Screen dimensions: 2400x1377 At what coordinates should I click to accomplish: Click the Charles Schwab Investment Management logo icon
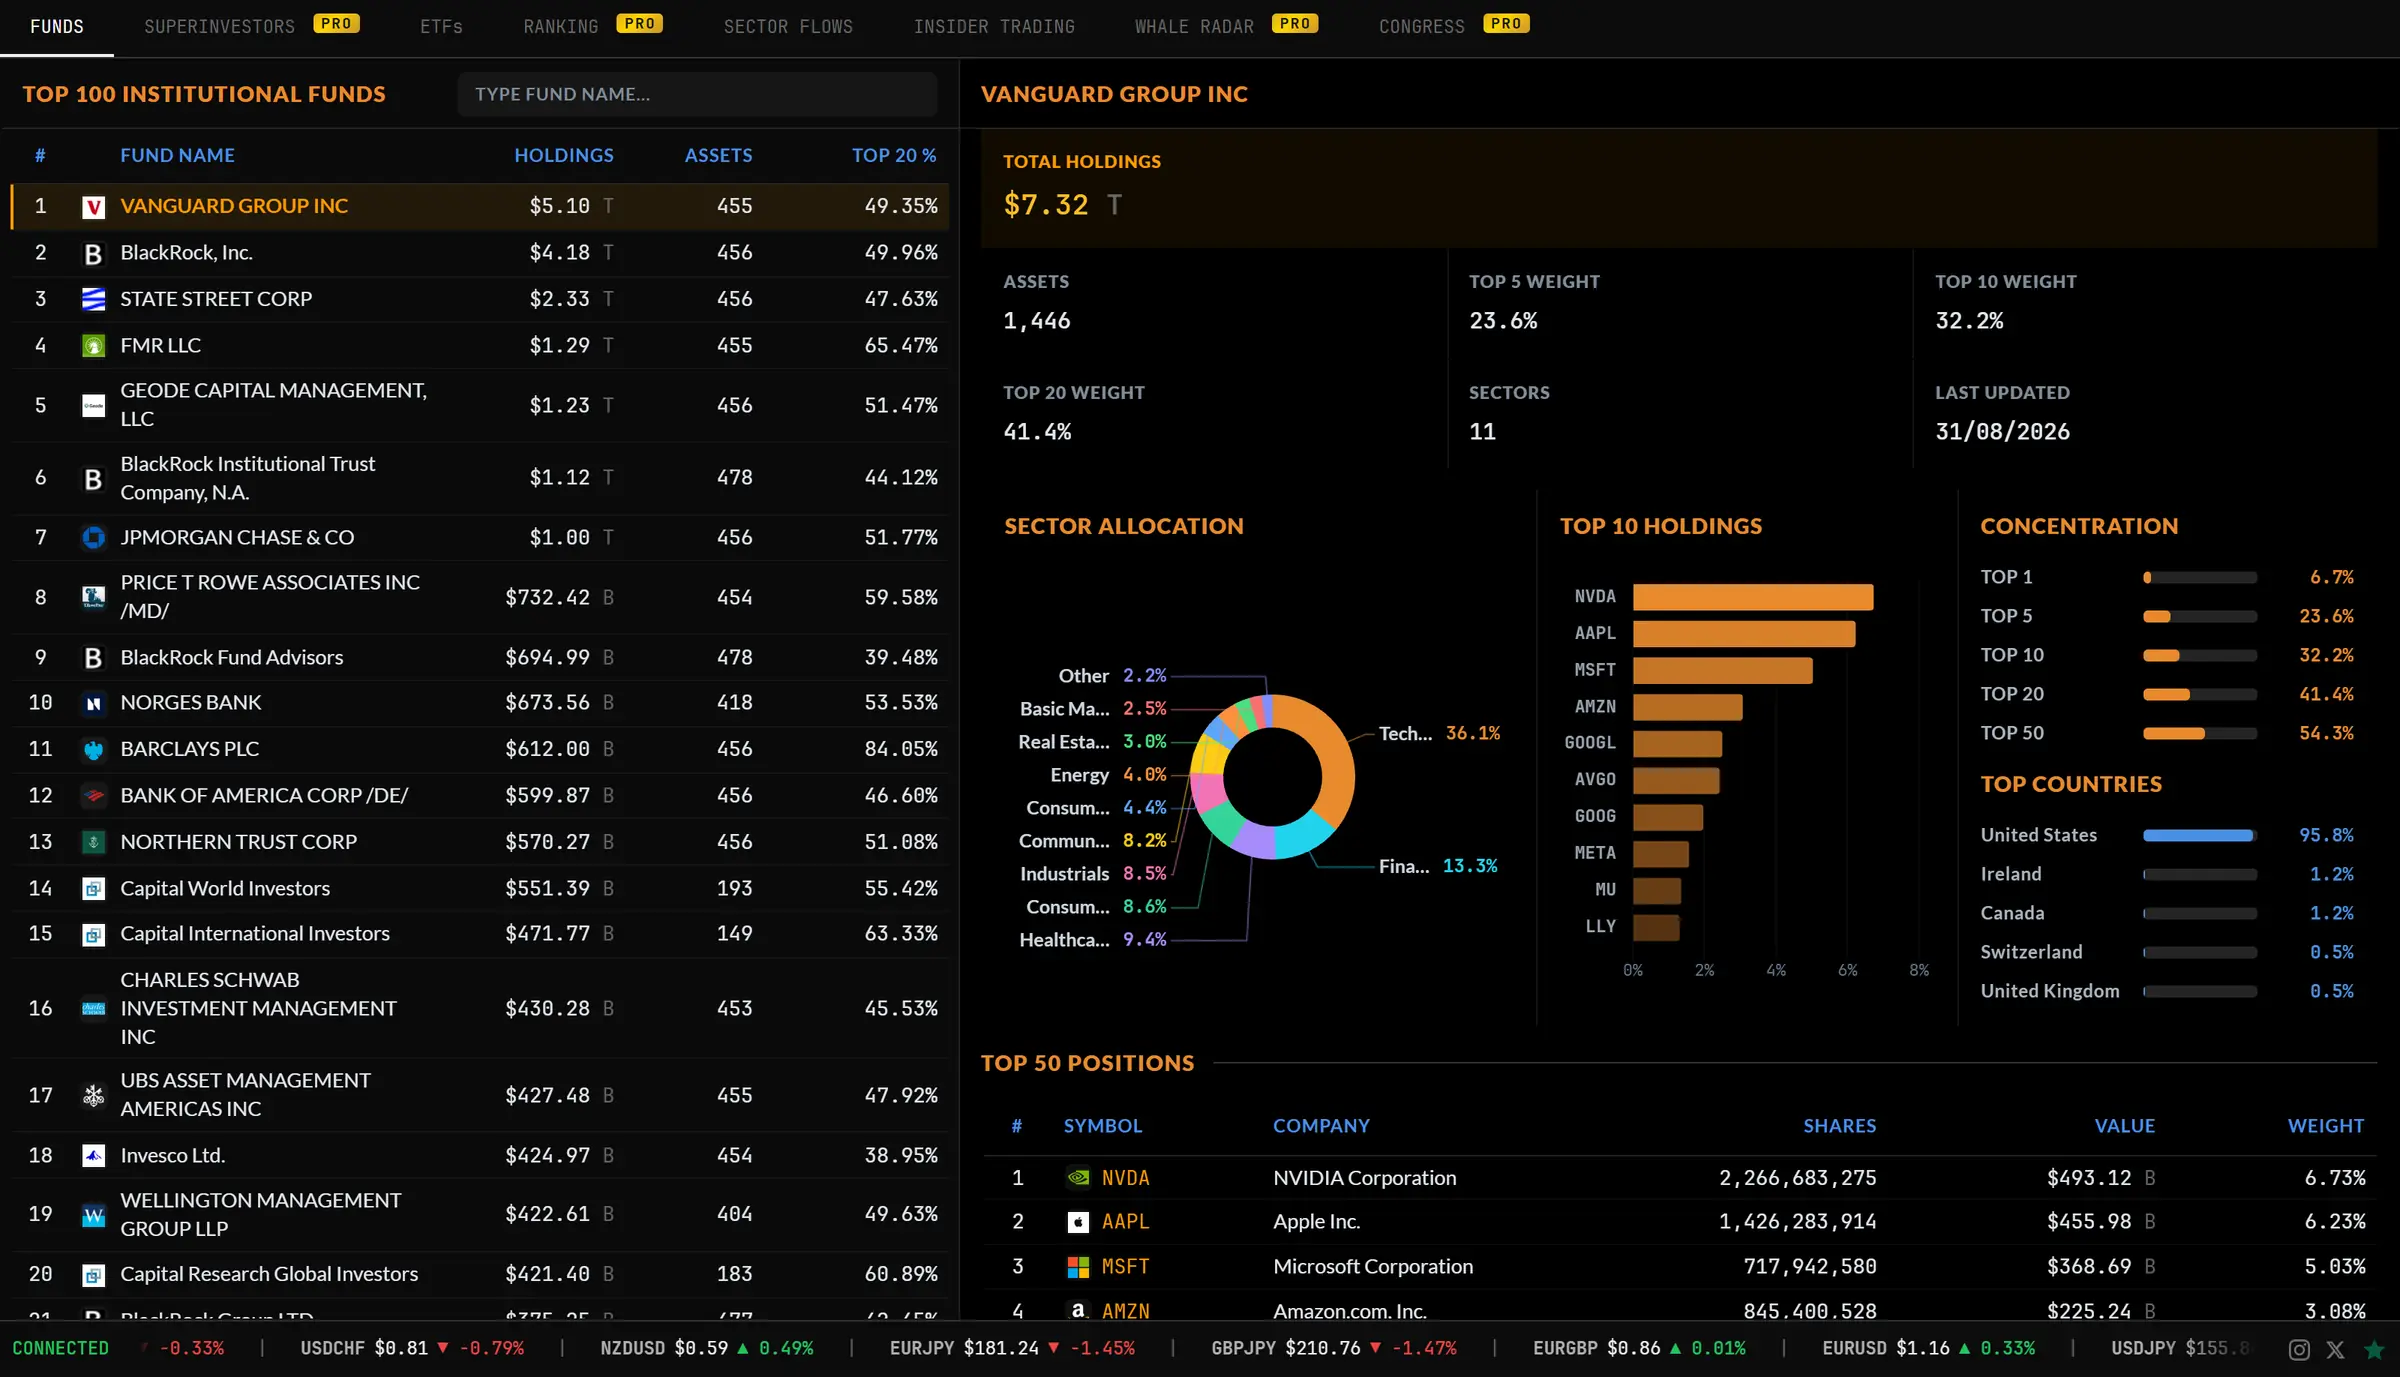(x=93, y=1009)
